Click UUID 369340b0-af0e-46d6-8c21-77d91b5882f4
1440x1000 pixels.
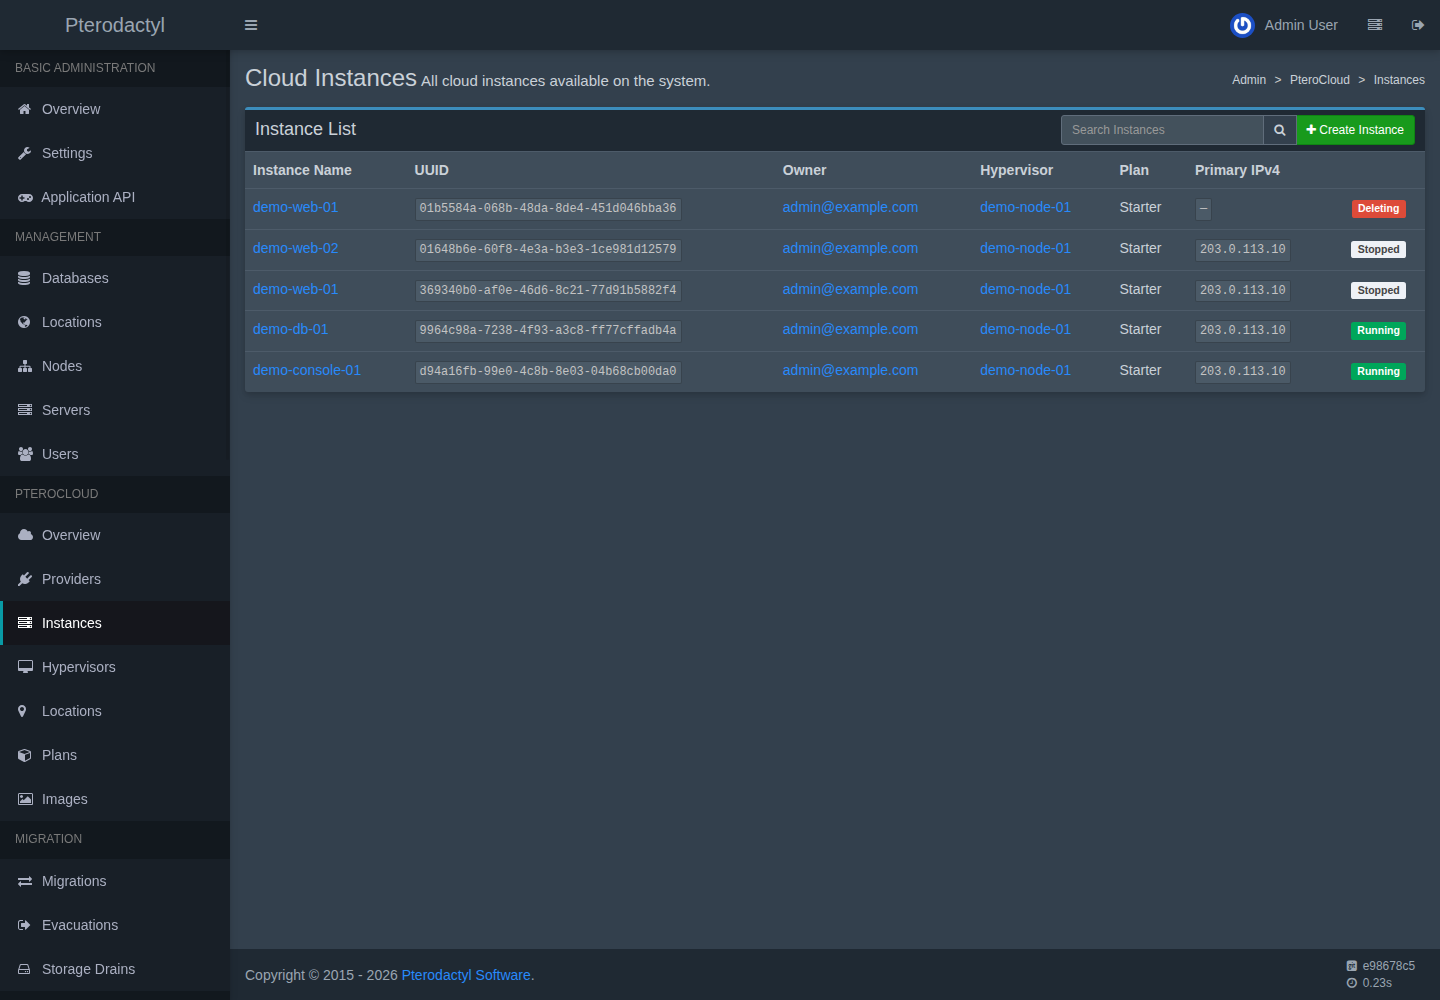[x=548, y=290]
